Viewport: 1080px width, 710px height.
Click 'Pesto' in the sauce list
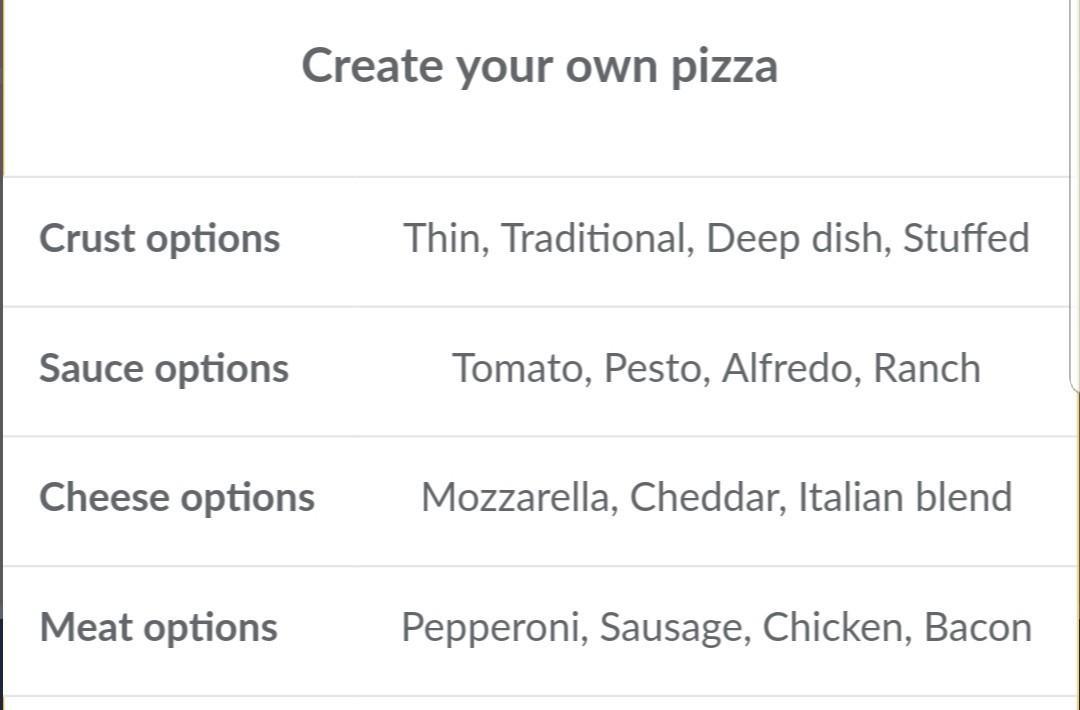click(653, 368)
